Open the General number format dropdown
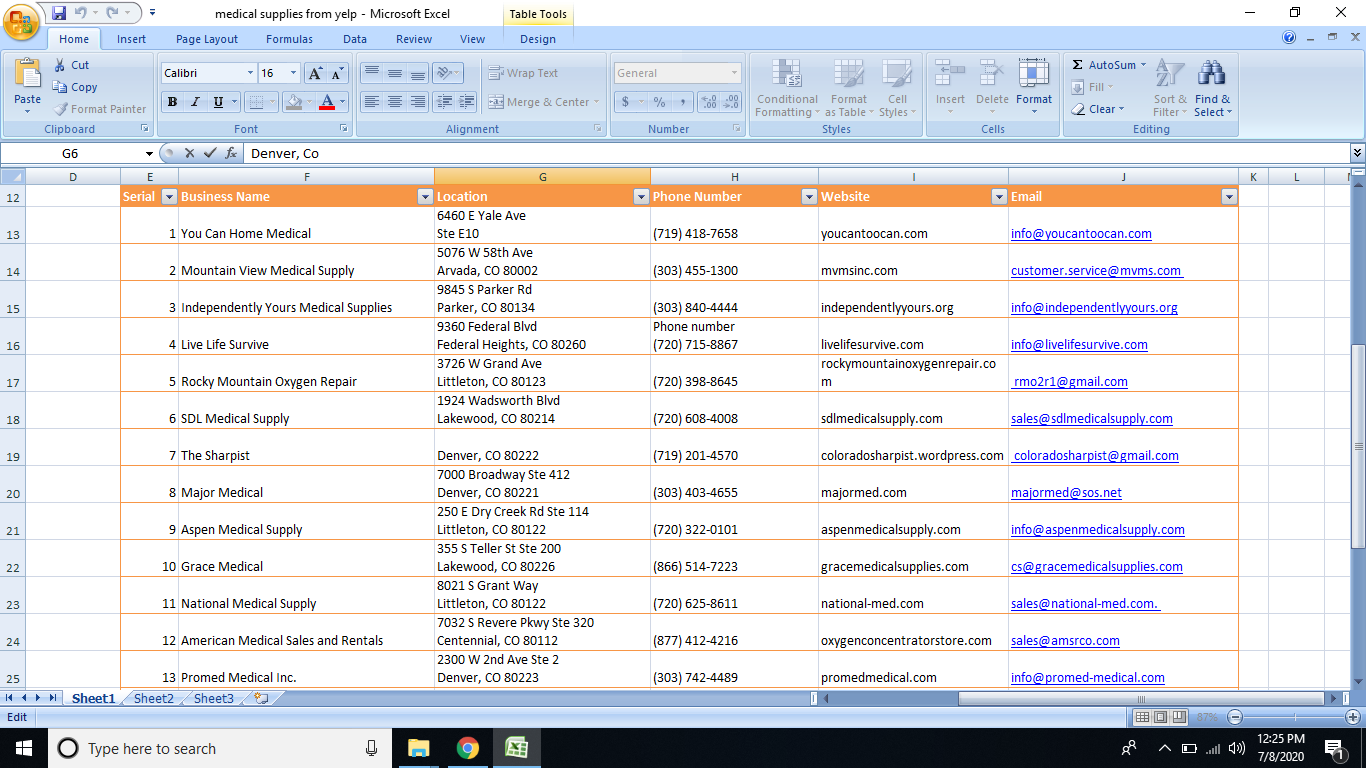 (734, 73)
